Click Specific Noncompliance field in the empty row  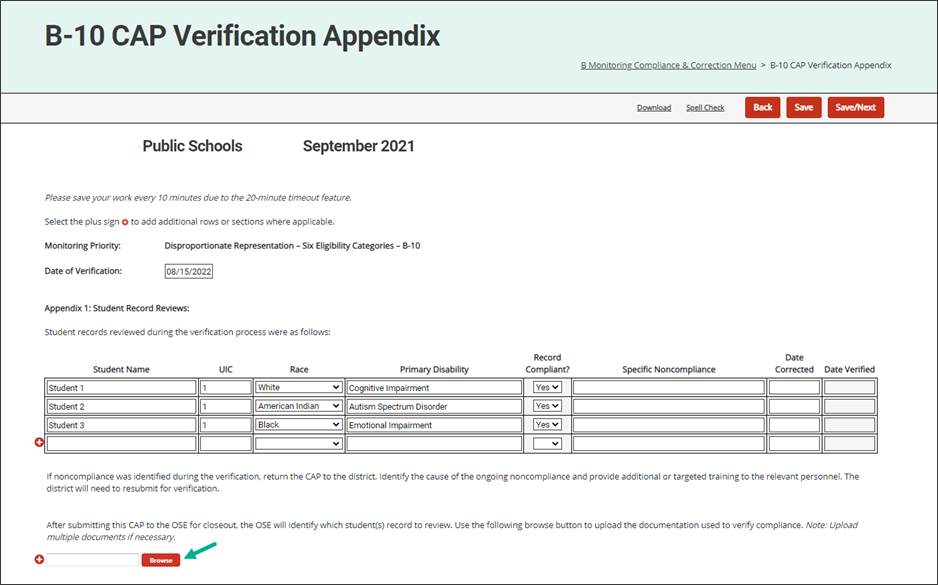669,443
